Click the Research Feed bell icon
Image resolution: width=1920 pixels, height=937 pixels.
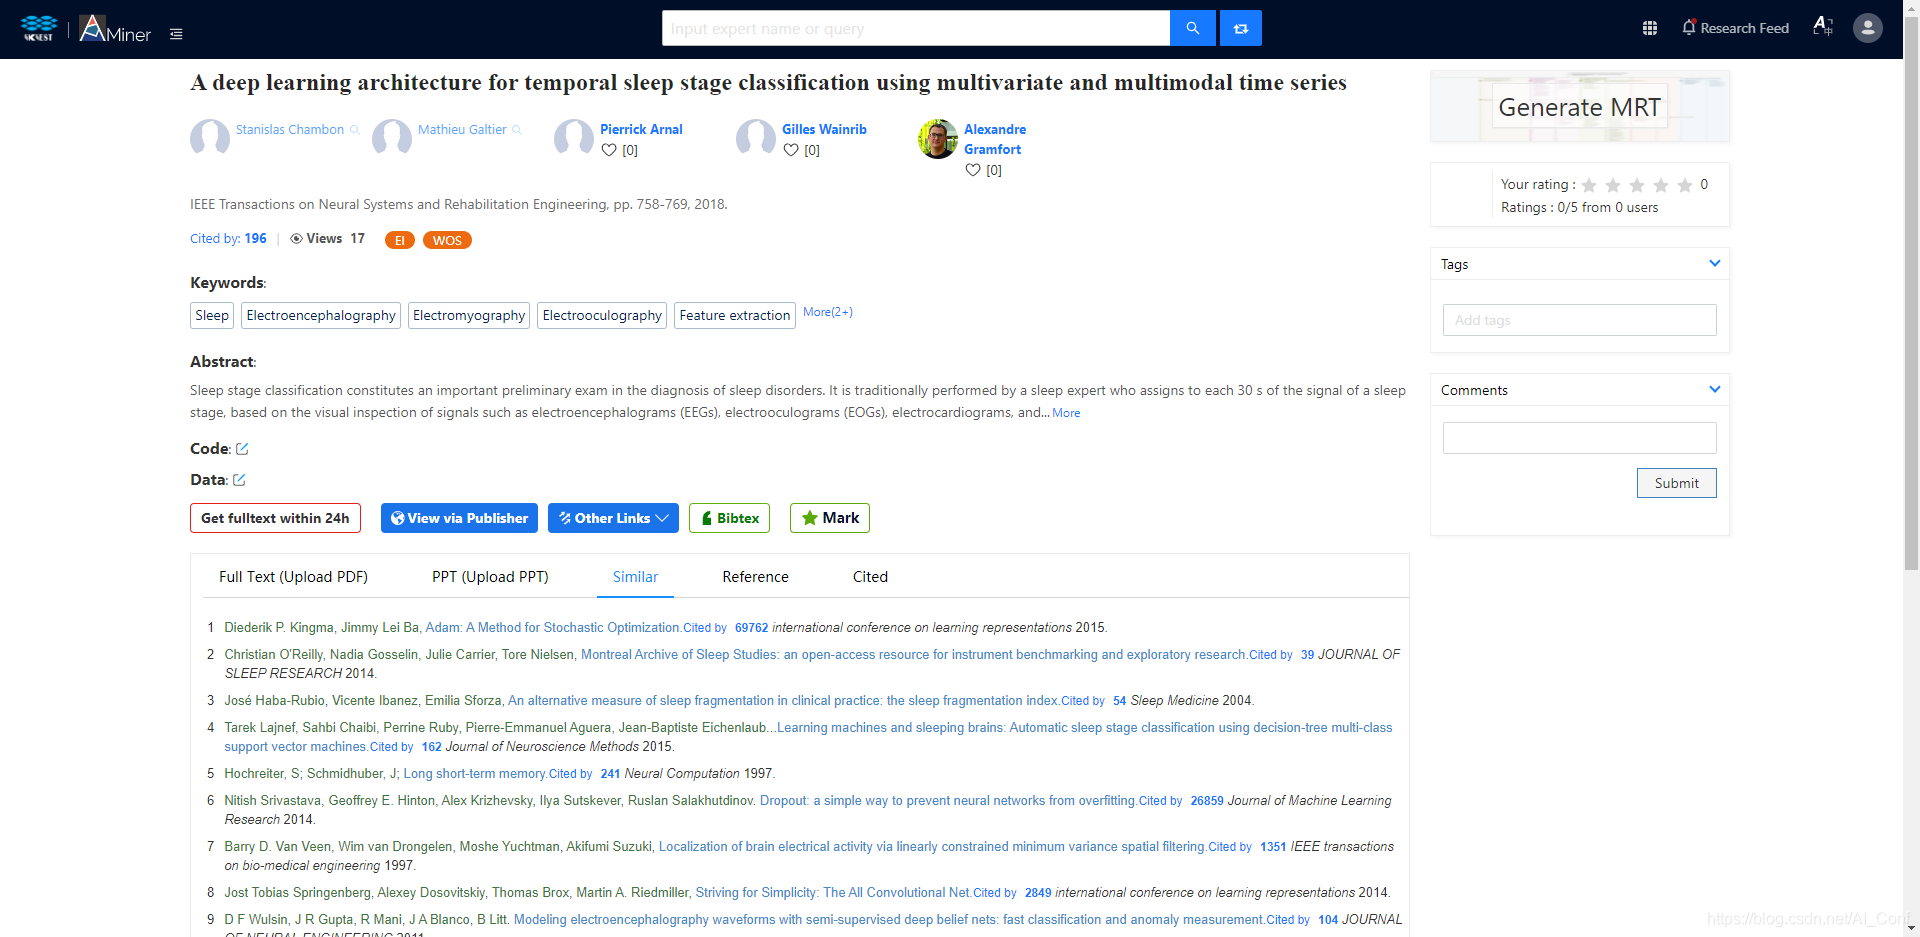(x=1689, y=27)
